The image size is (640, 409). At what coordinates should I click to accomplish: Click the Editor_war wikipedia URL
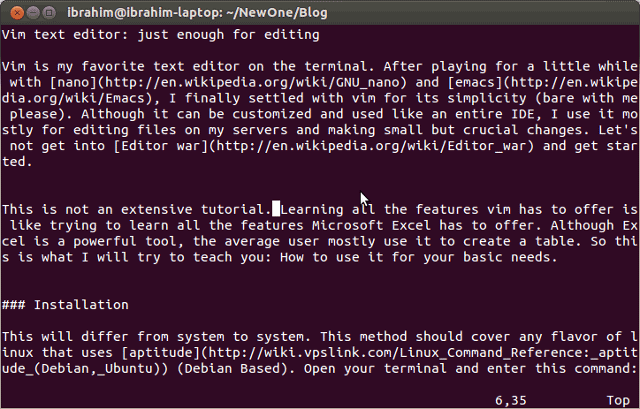(371, 146)
